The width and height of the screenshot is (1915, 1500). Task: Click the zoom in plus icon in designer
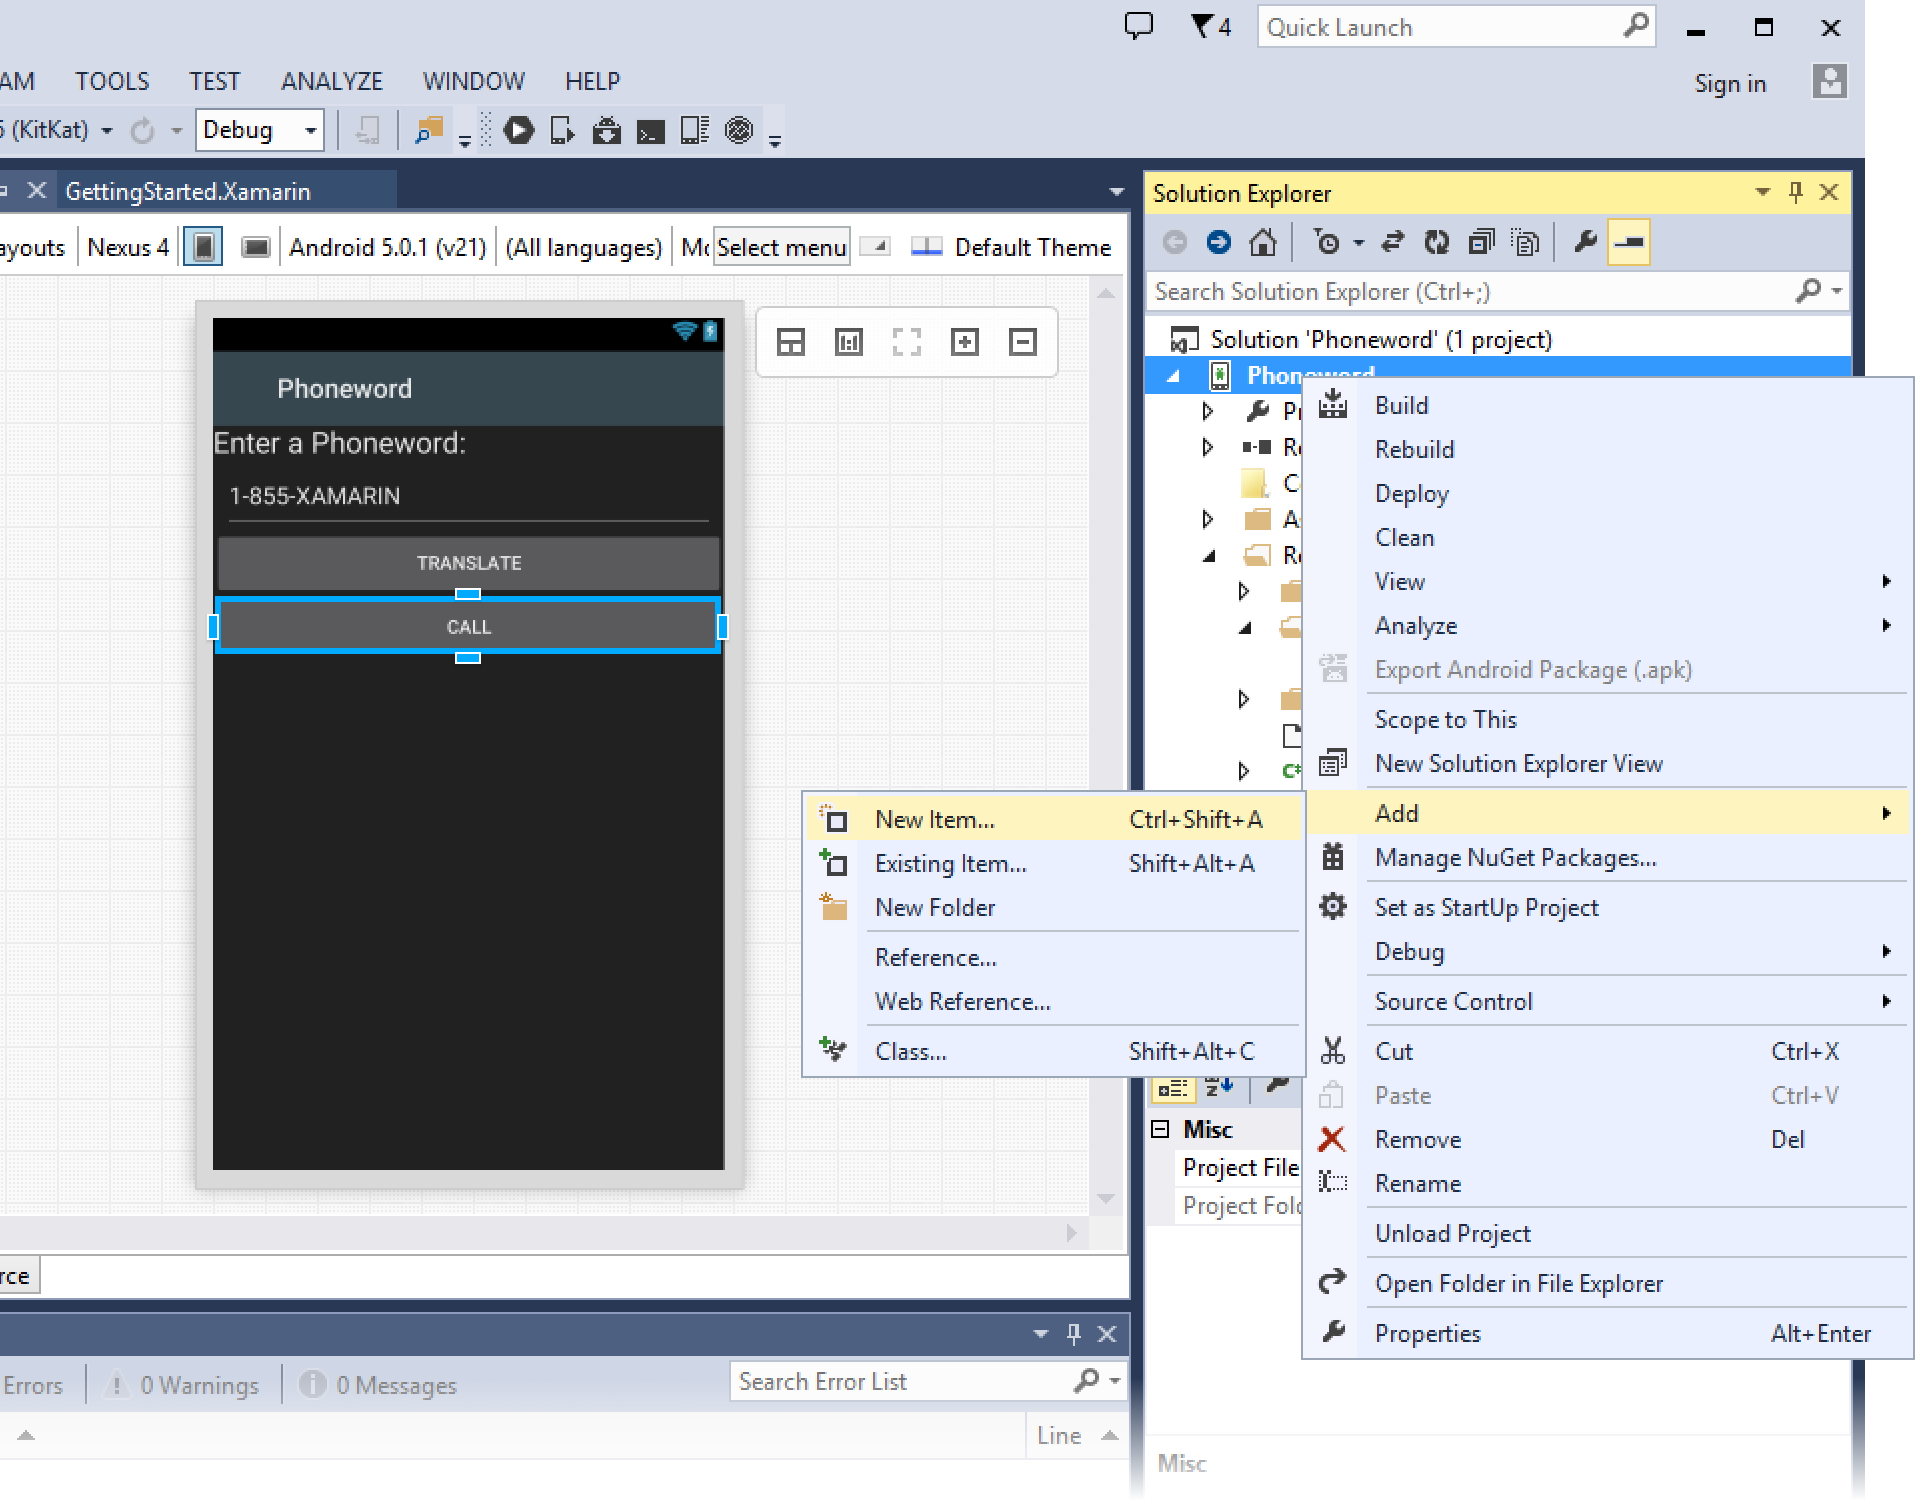tap(965, 342)
